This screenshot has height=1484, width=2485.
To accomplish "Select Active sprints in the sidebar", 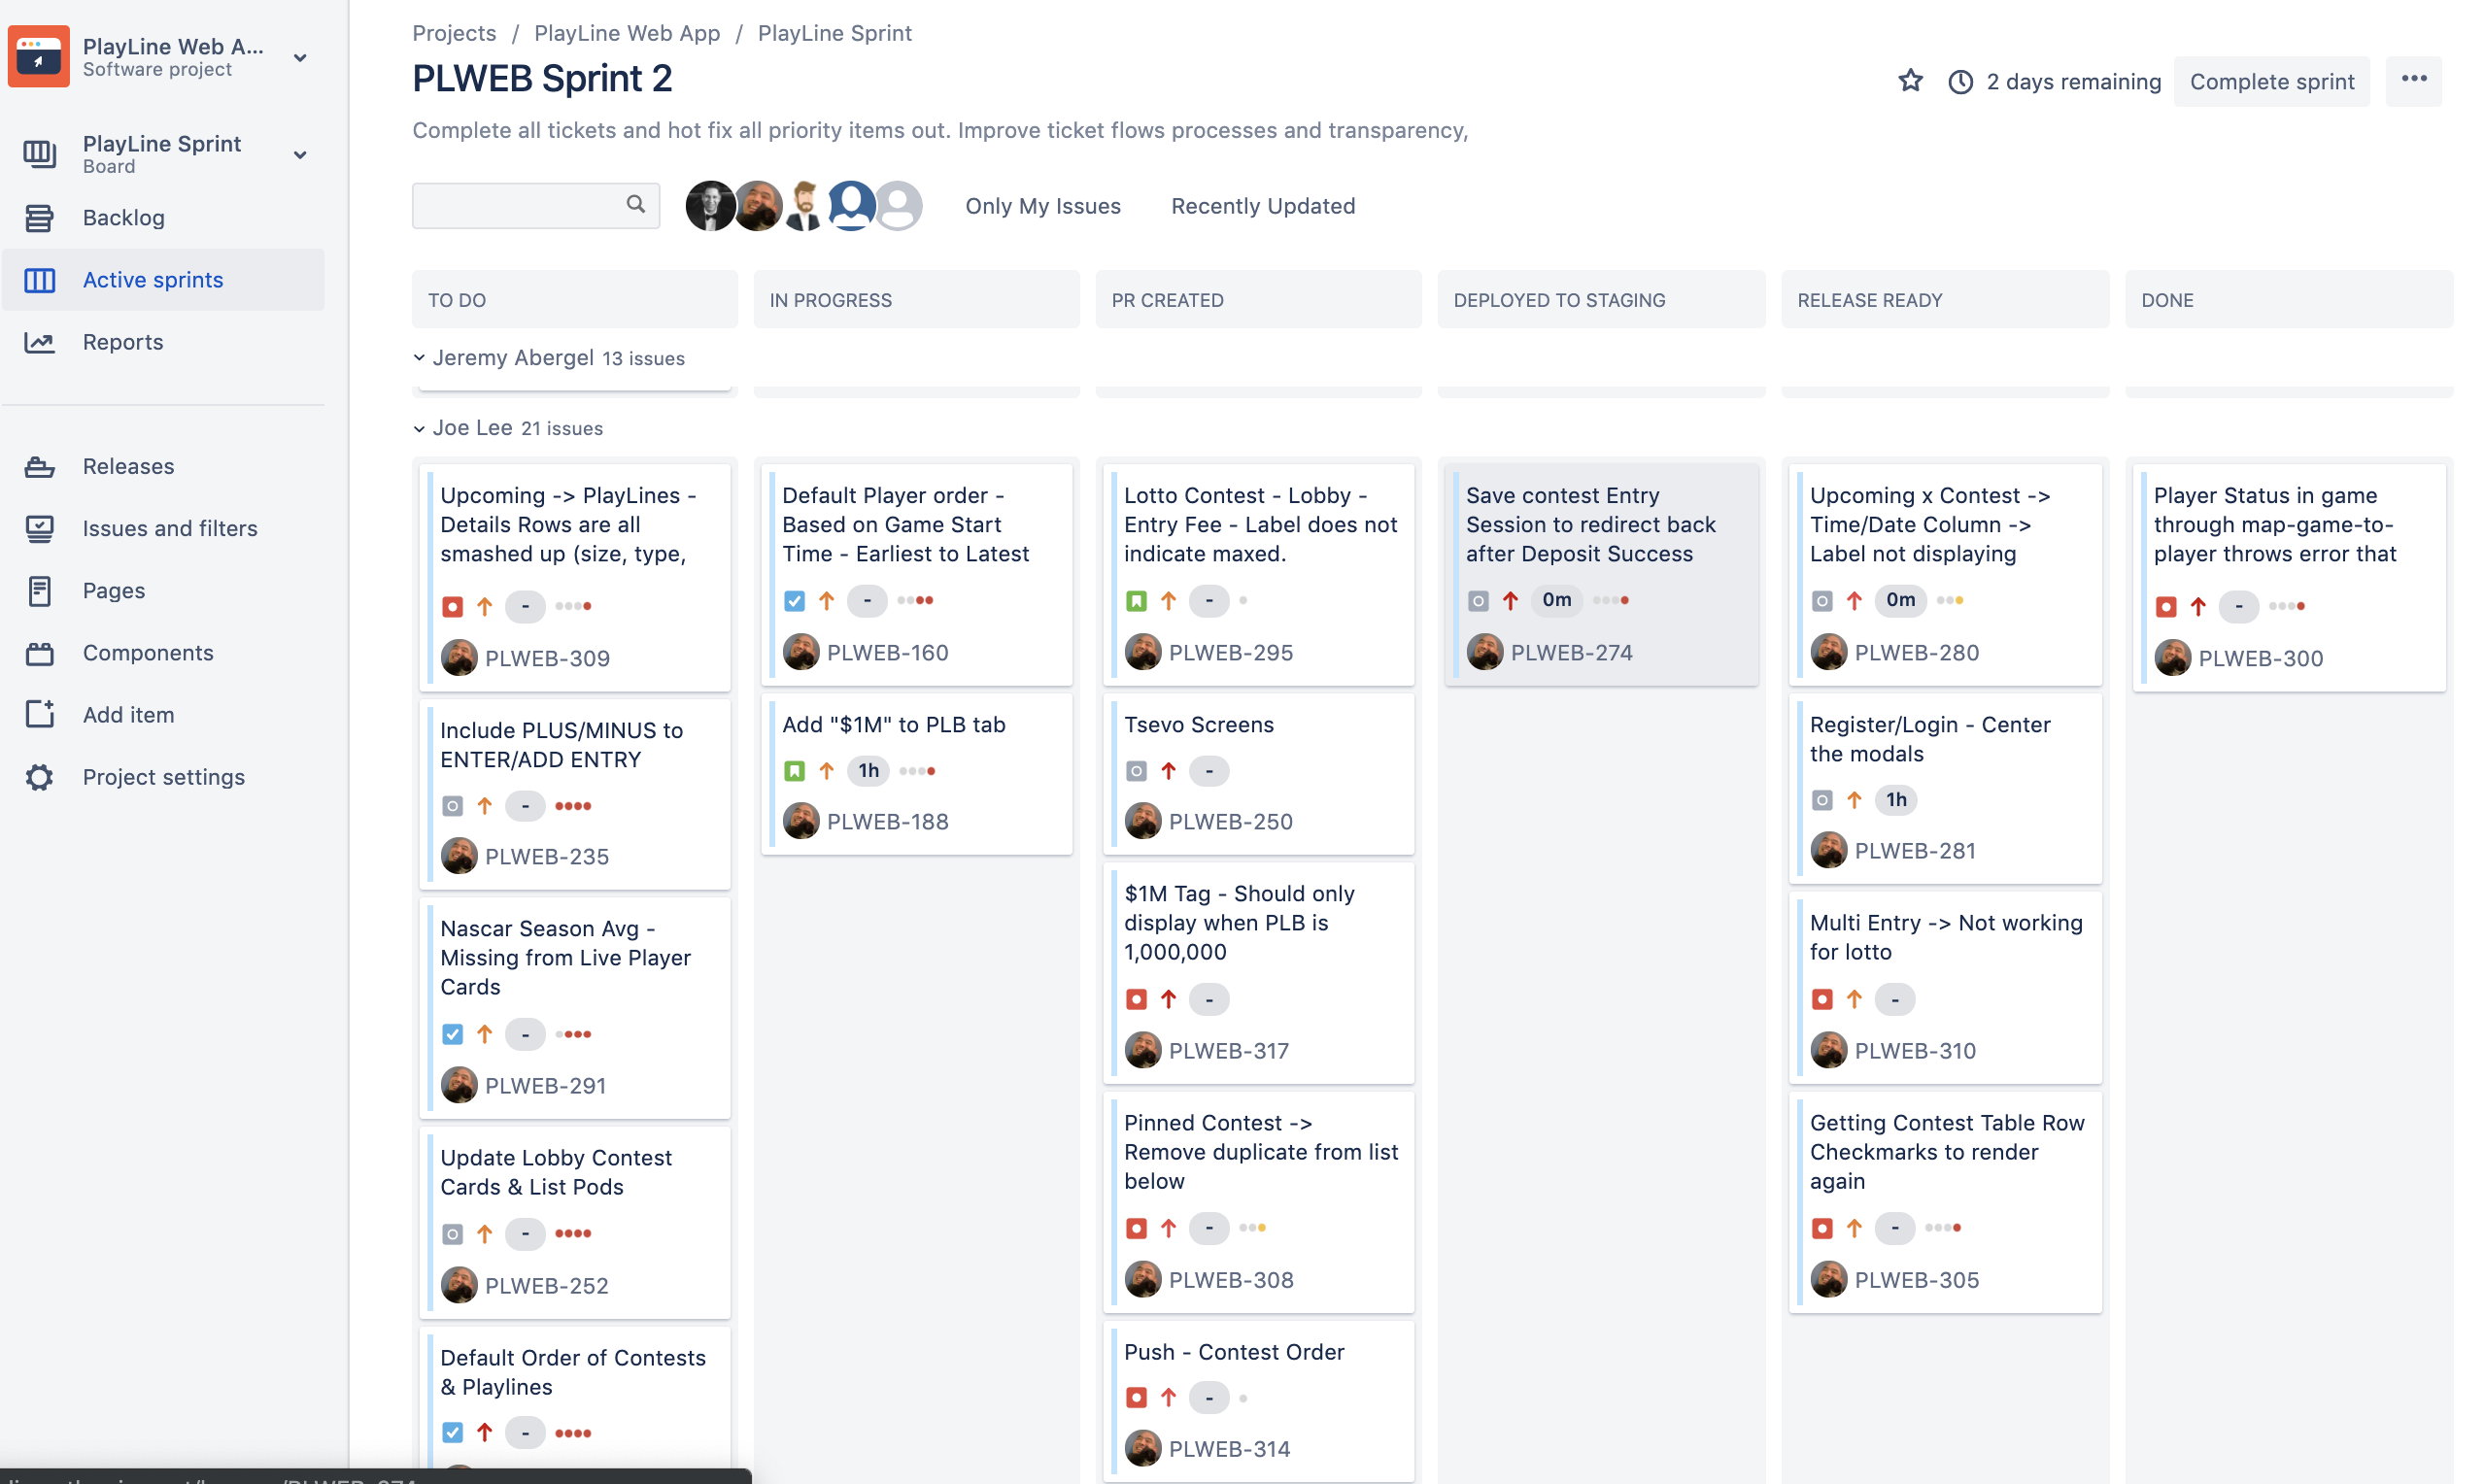I will (152, 280).
